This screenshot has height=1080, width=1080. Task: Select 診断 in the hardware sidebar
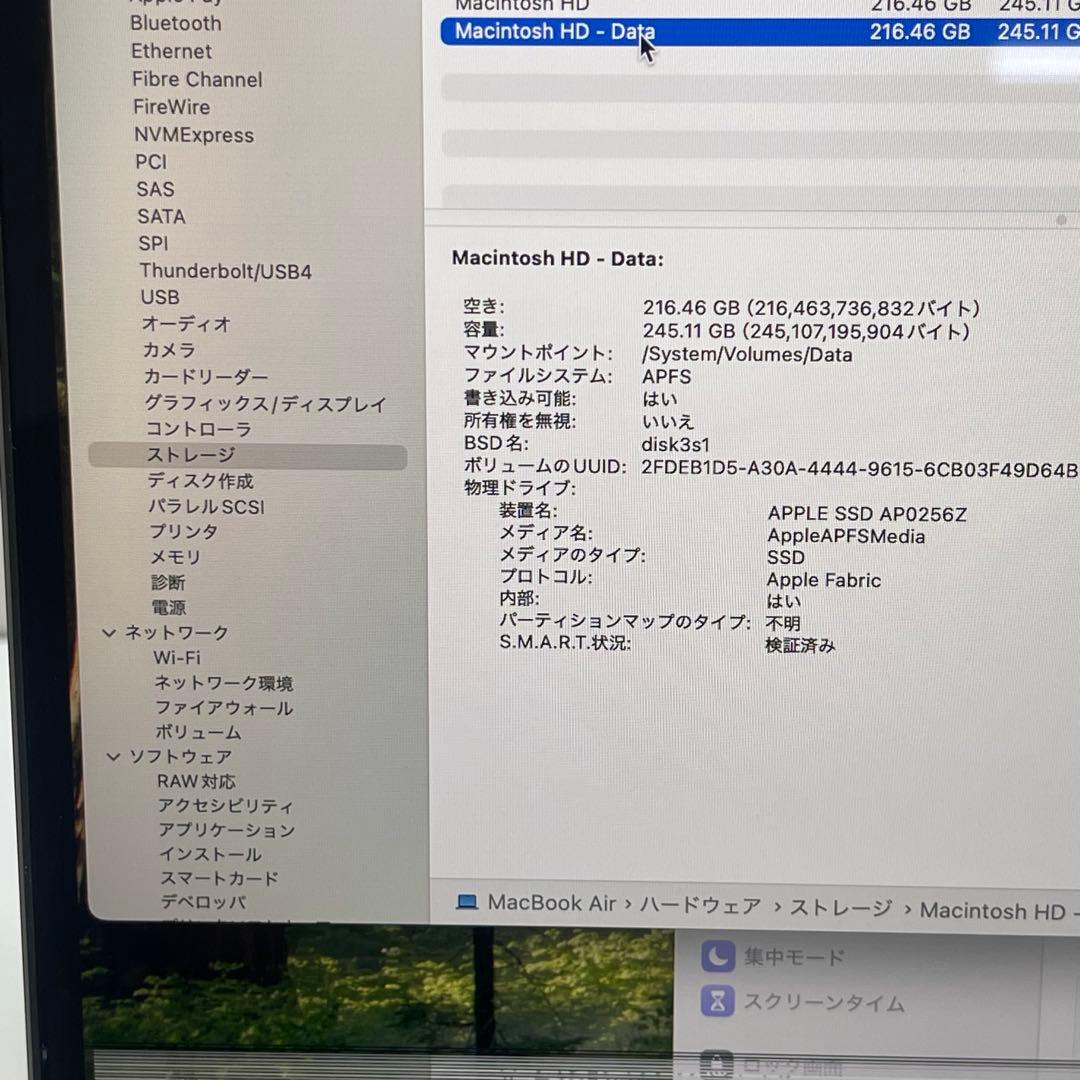pyautogui.click(x=170, y=582)
